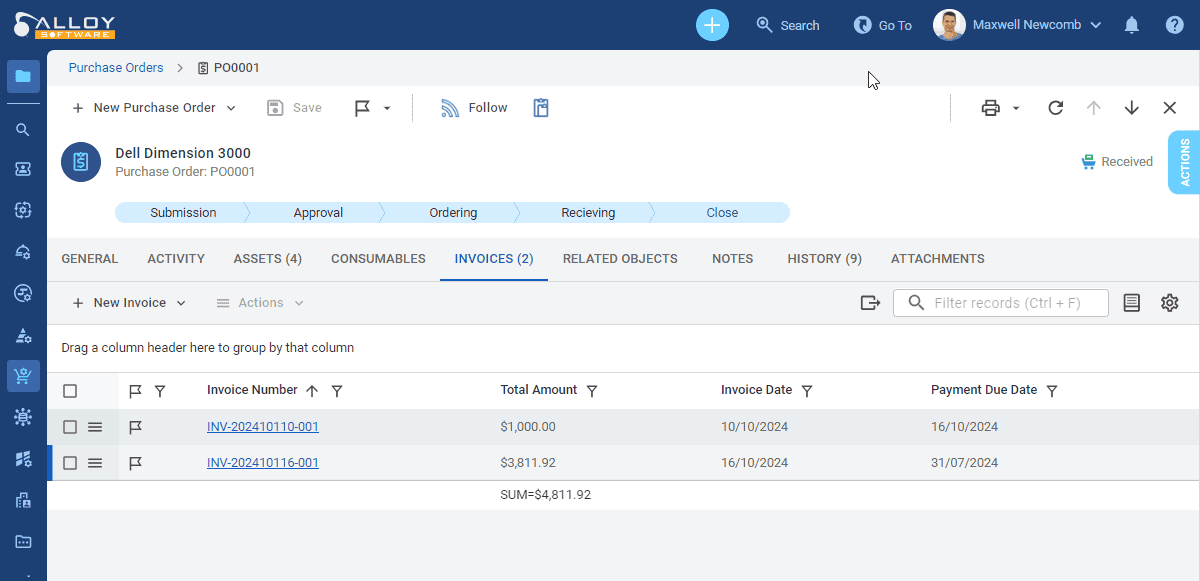Go to Purchase Orders breadcrumb
The image size is (1200, 581).
tap(116, 68)
